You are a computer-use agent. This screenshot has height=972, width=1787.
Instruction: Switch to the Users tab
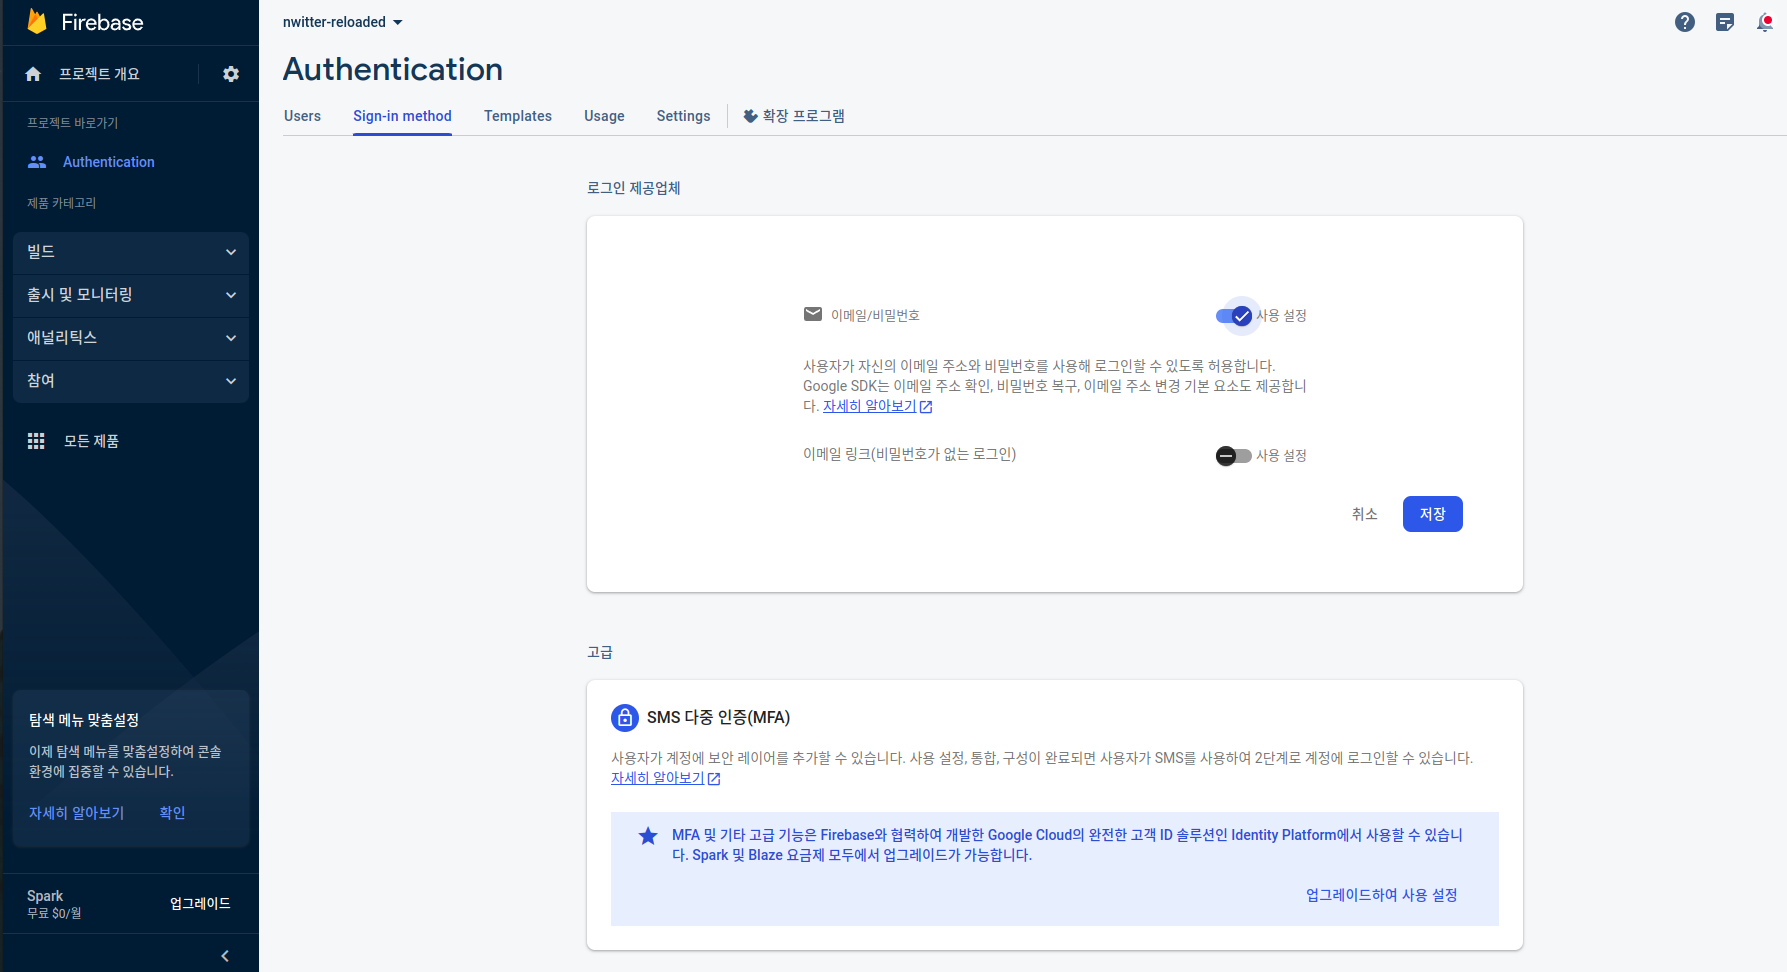tap(302, 116)
